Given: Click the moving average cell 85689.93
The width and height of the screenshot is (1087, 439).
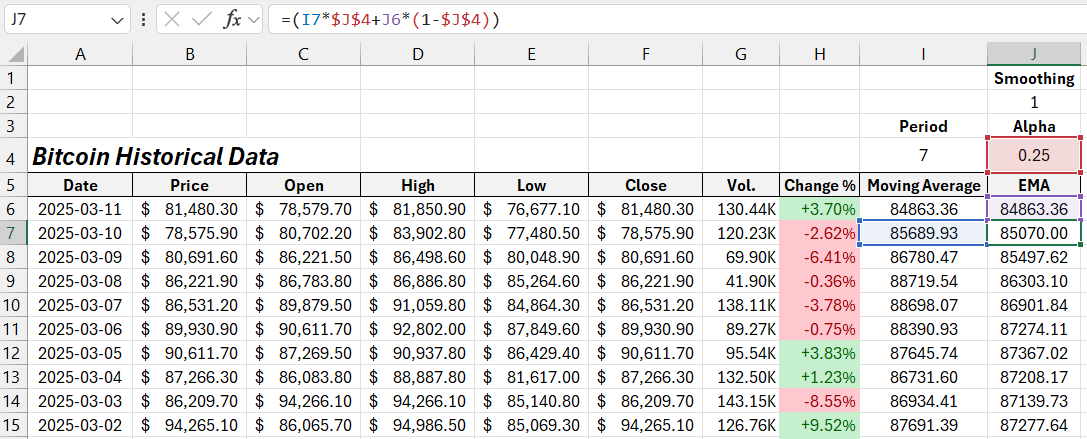Looking at the screenshot, I should (923, 233).
